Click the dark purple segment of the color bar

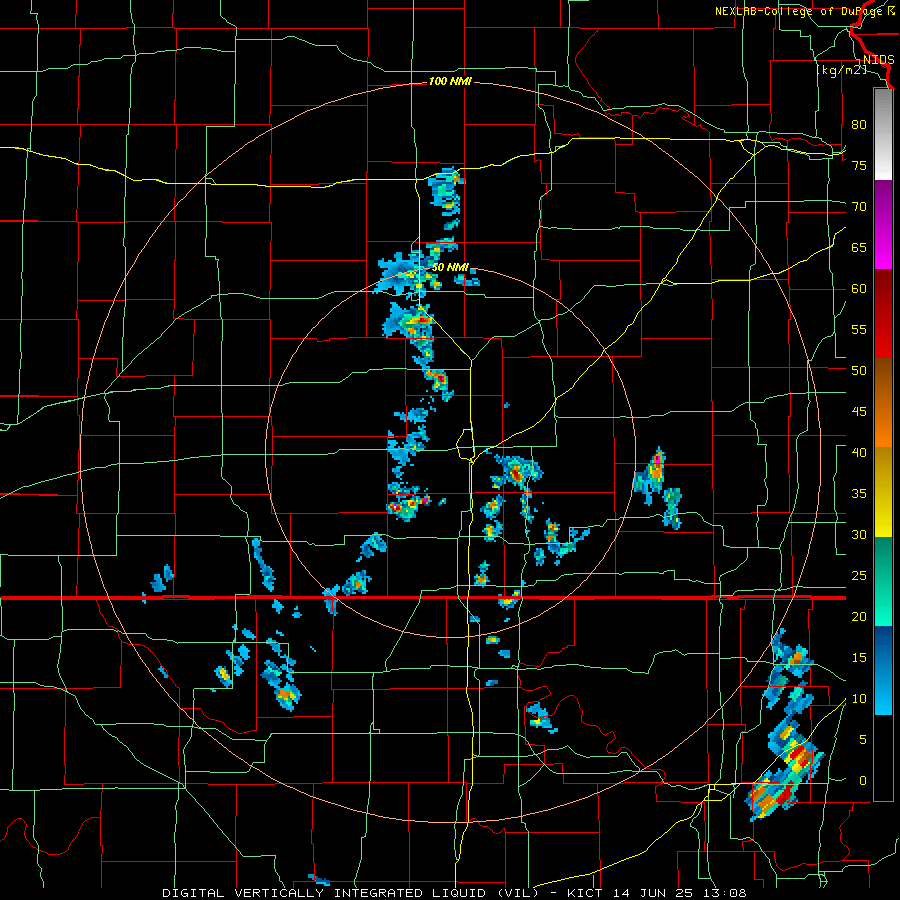tap(883, 203)
